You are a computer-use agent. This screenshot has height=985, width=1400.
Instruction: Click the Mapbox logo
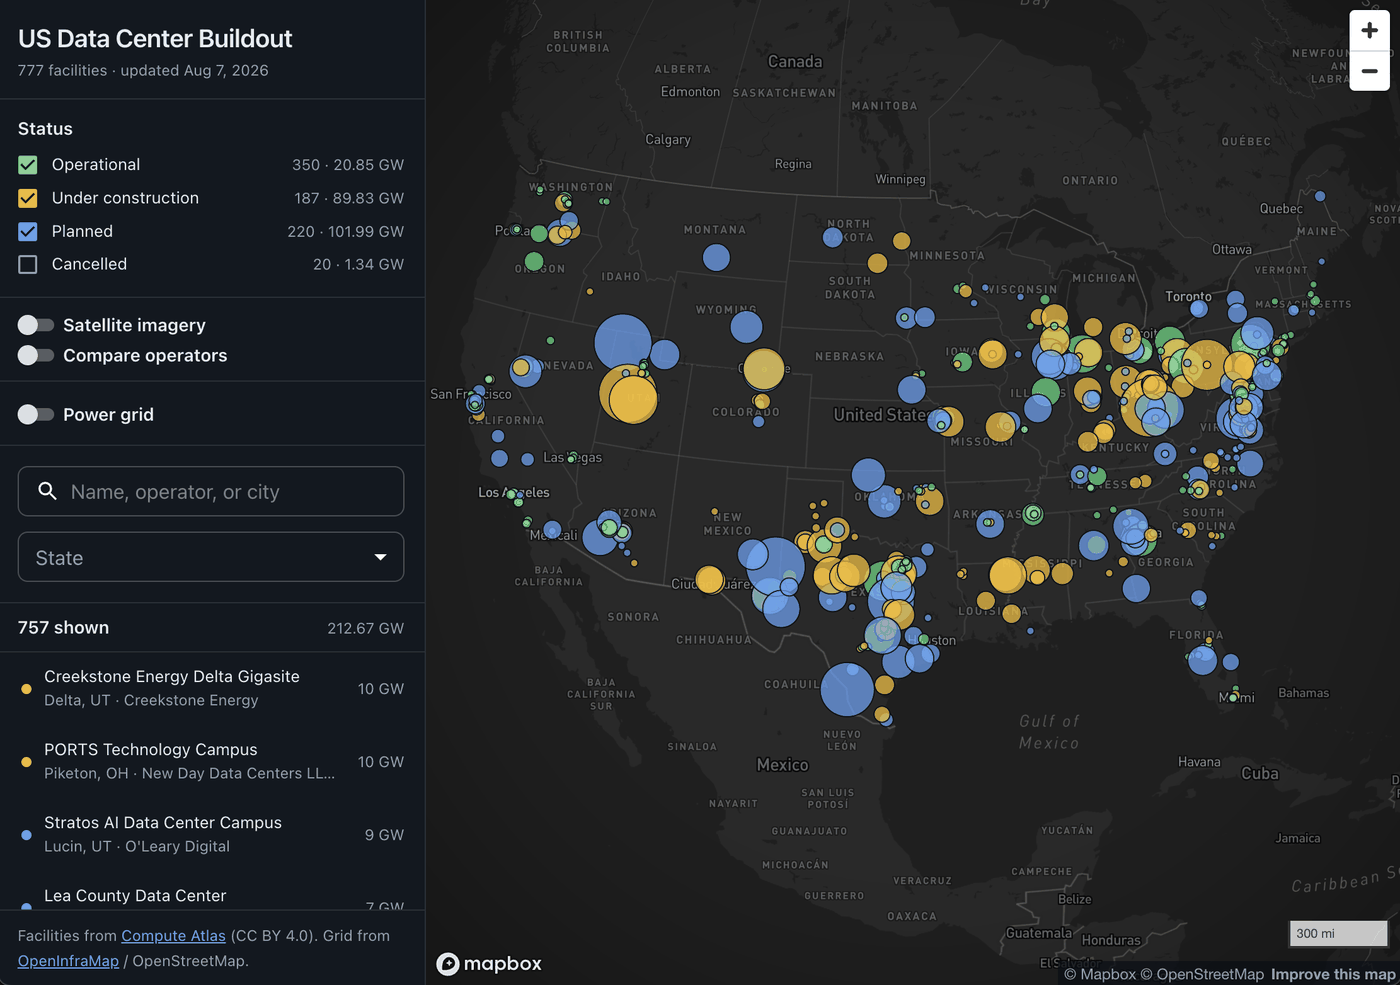pyautogui.click(x=489, y=963)
